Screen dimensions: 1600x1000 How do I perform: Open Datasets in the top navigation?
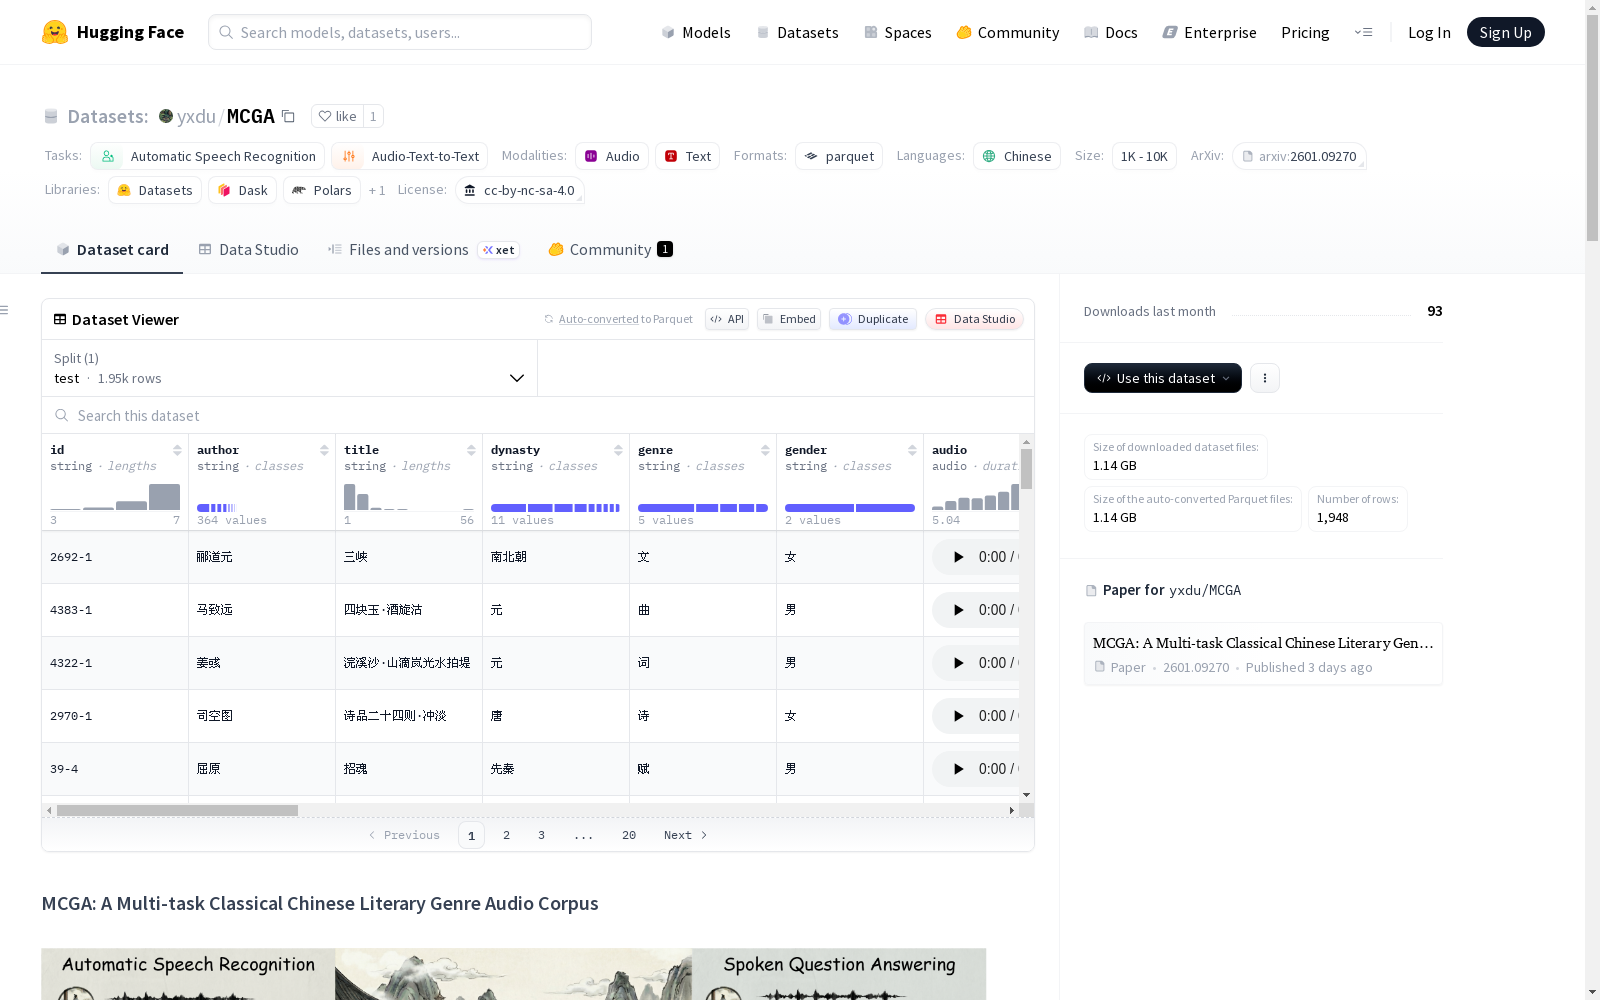[797, 32]
